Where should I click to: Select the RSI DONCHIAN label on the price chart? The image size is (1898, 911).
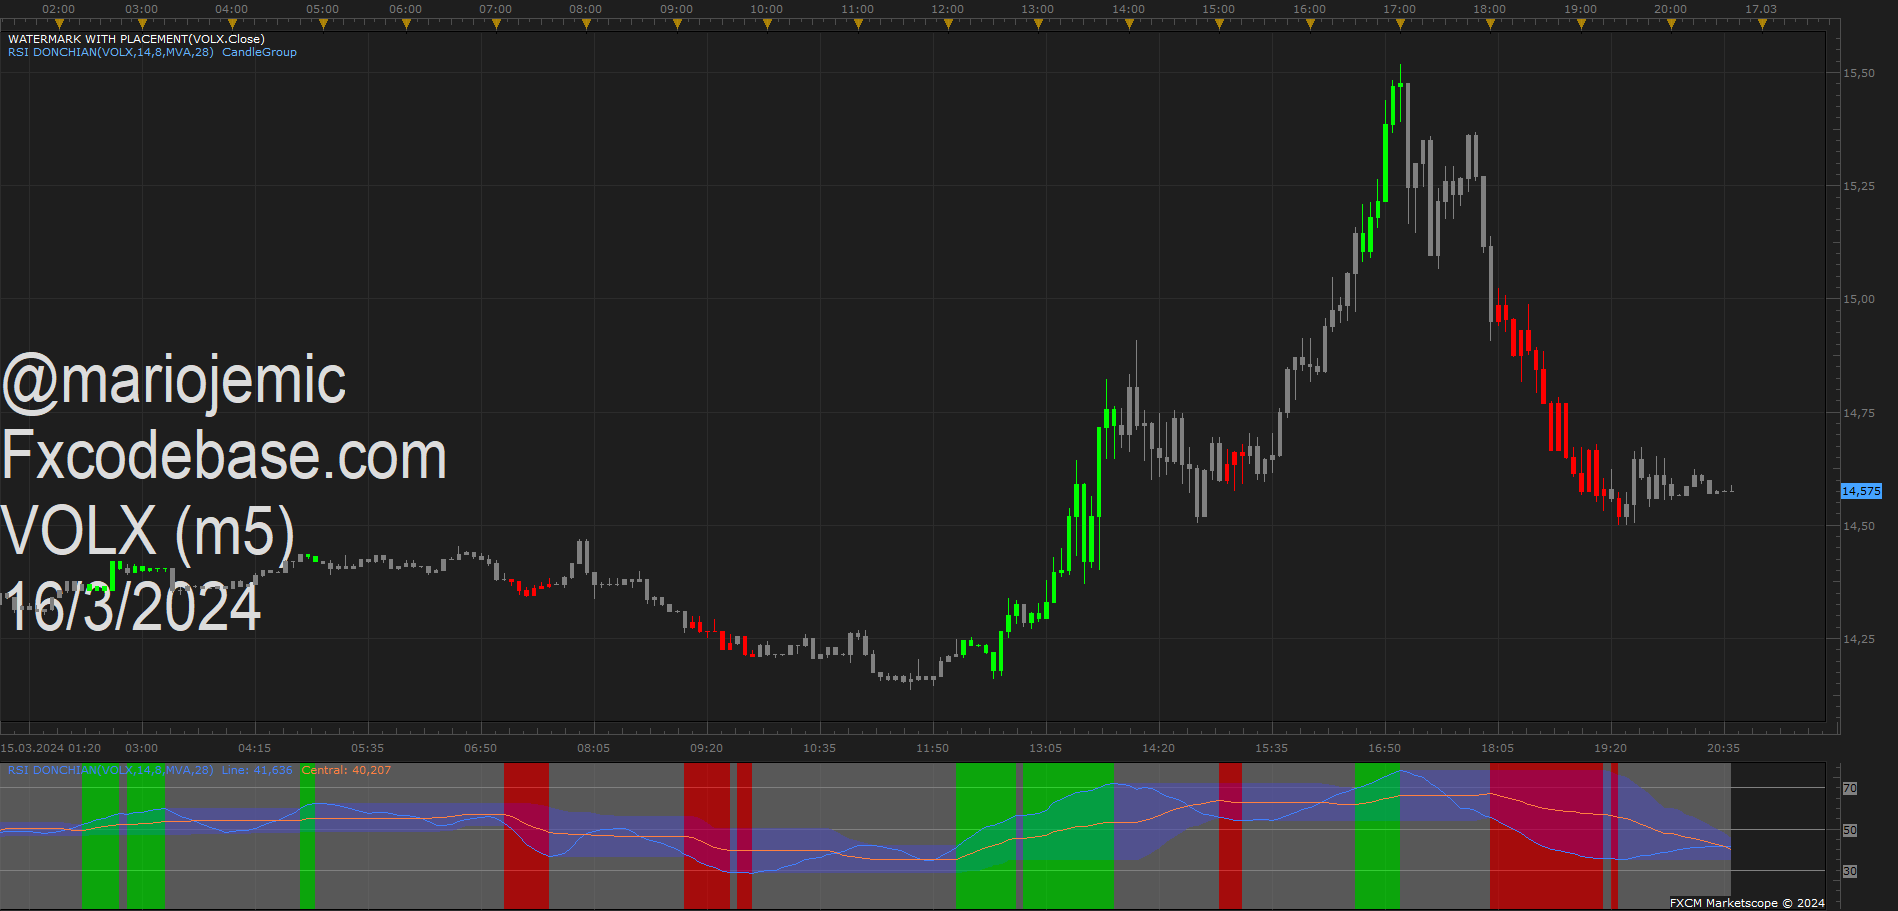point(111,52)
